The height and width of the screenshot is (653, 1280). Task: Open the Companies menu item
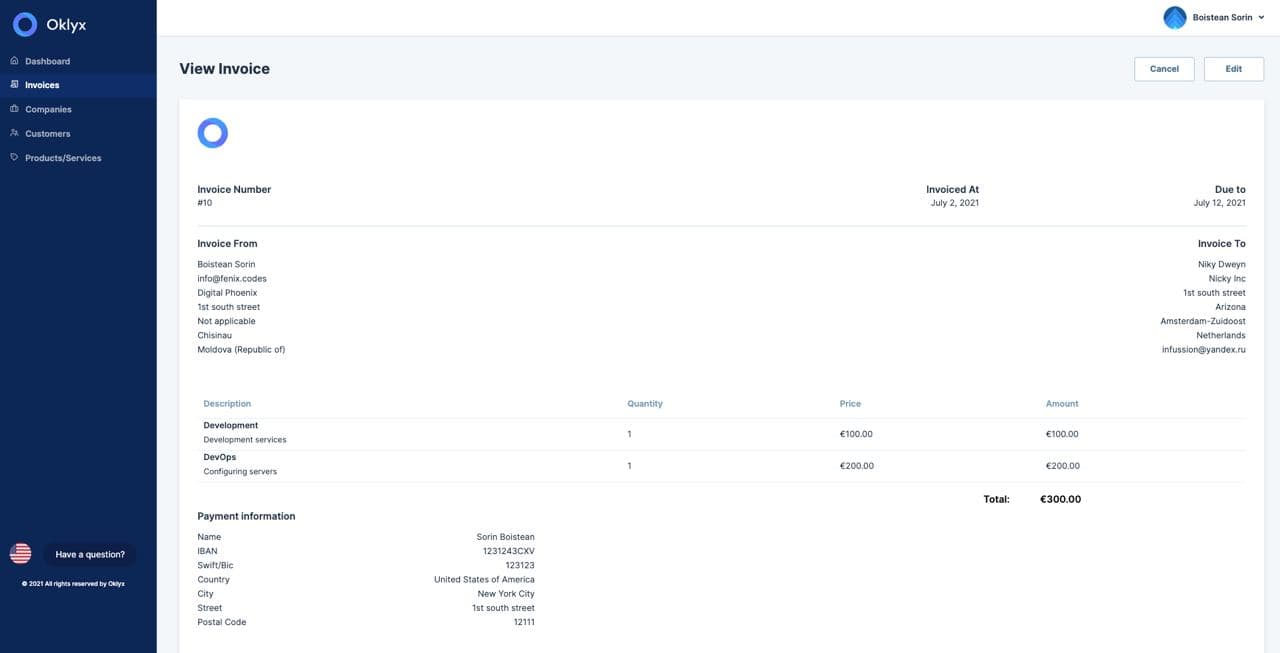pyautogui.click(x=48, y=109)
